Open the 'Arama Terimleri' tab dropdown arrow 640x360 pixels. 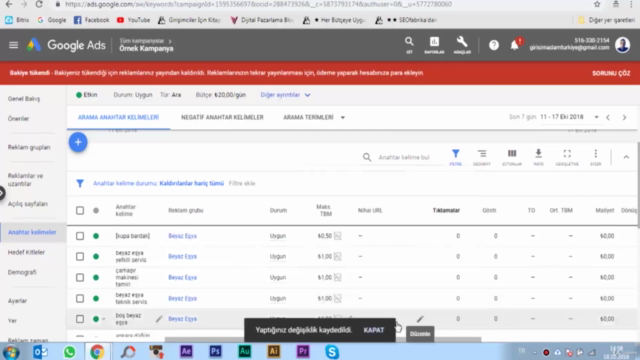click(x=343, y=118)
